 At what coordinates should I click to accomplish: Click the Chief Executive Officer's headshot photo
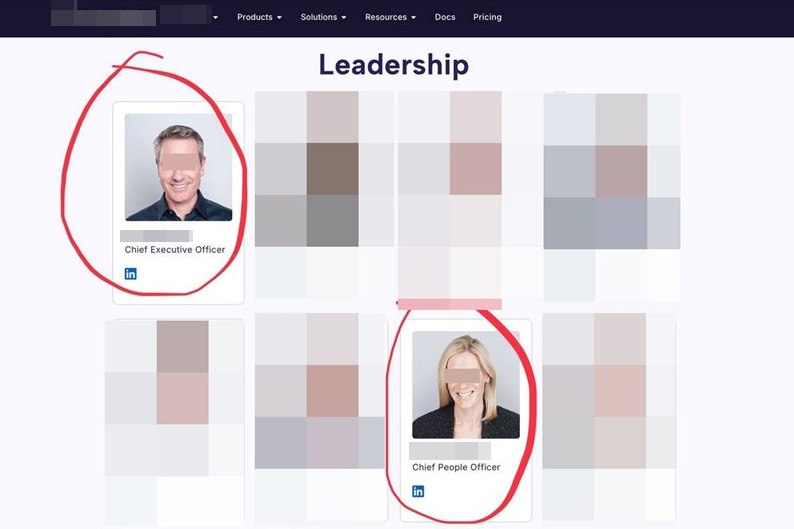179,167
